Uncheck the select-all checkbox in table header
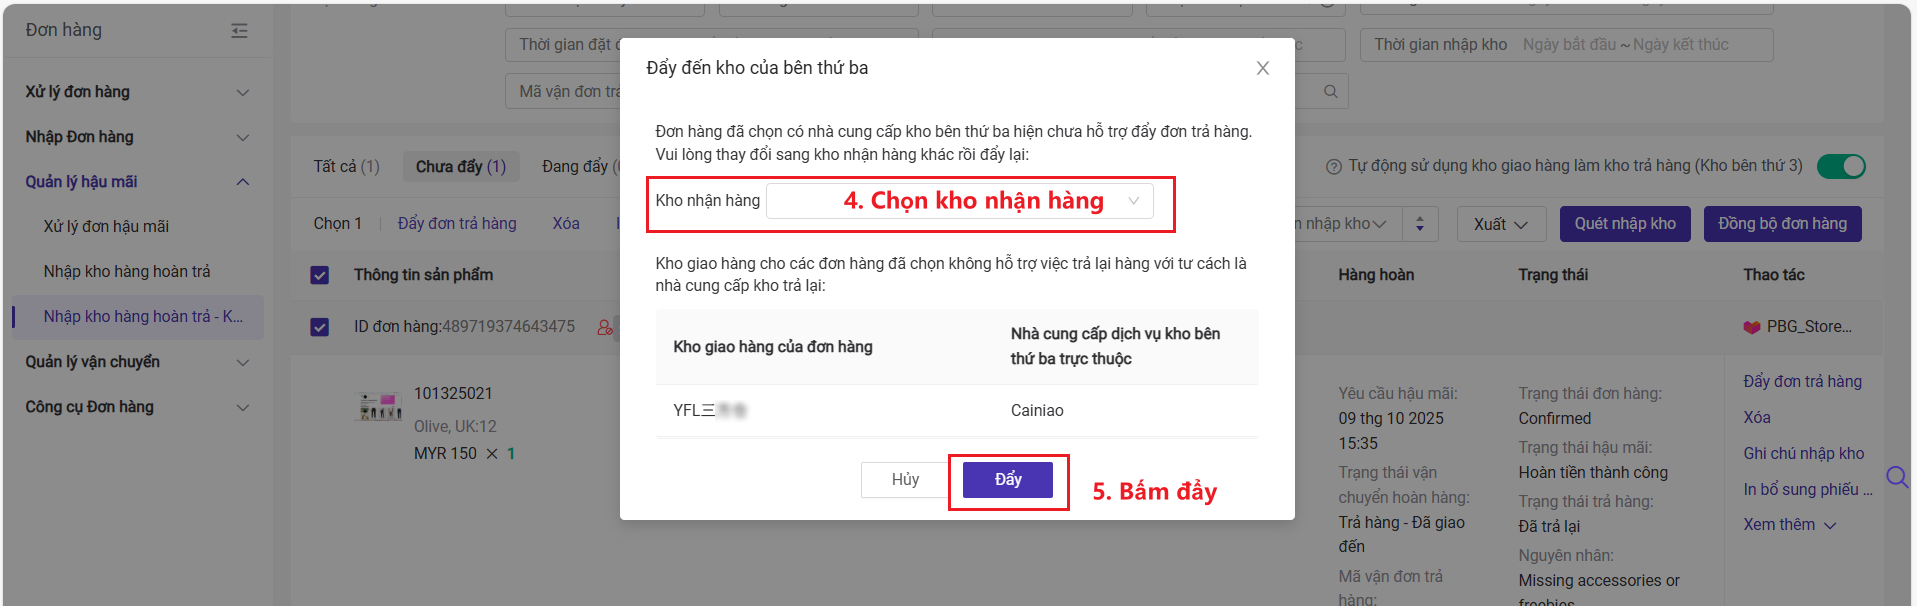This screenshot has height=606, width=1917. (320, 275)
